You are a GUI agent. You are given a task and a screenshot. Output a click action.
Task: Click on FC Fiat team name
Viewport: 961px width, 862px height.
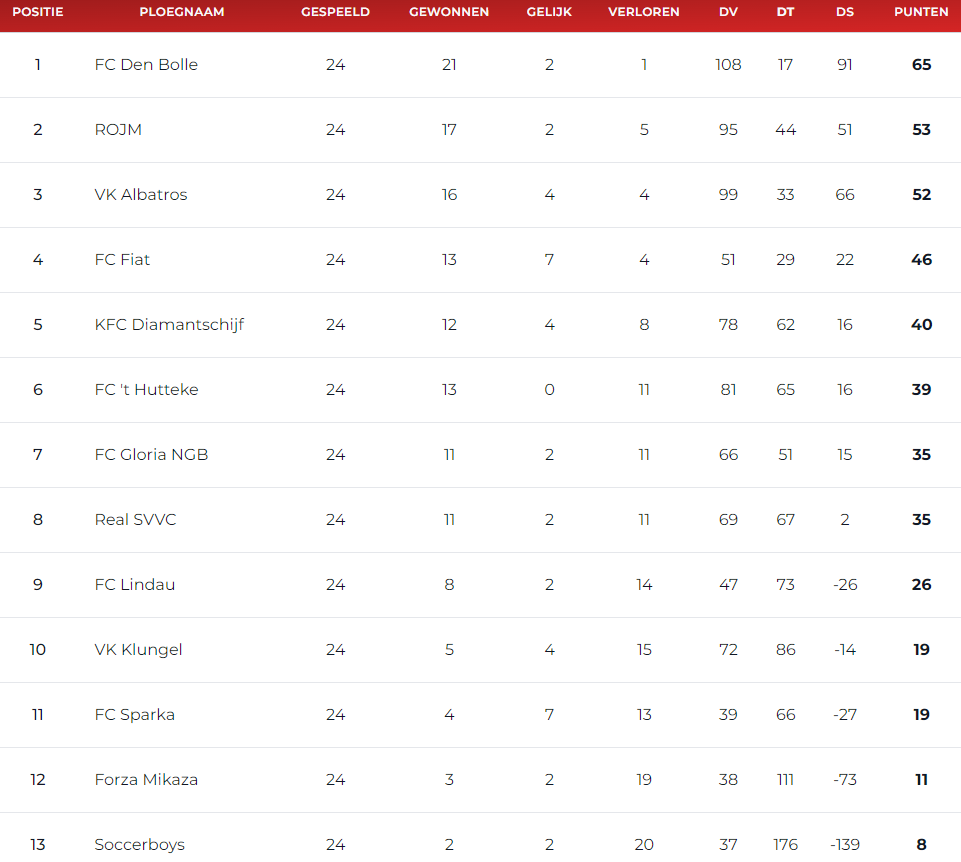[122, 259]
